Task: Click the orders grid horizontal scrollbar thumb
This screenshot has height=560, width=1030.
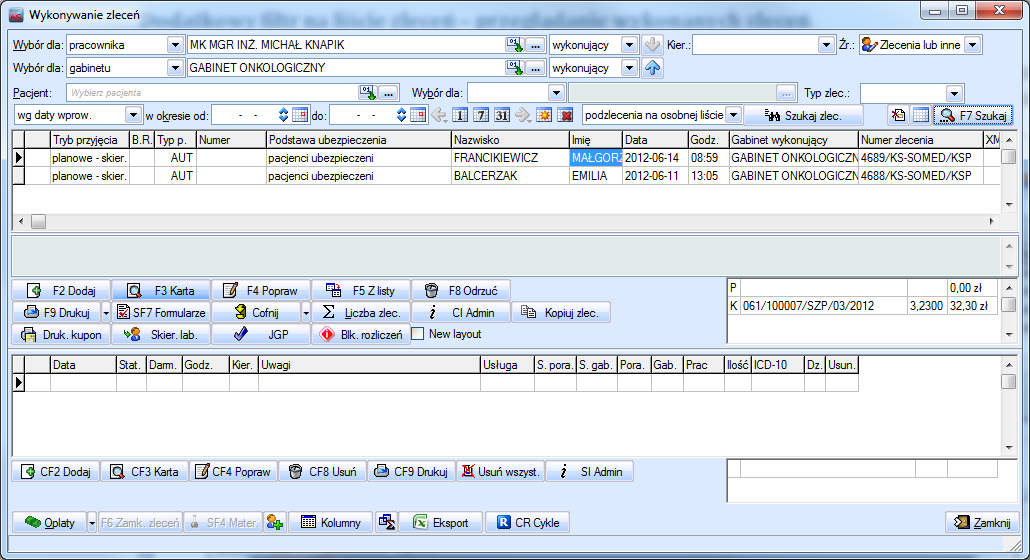Action: click(39, 222)
